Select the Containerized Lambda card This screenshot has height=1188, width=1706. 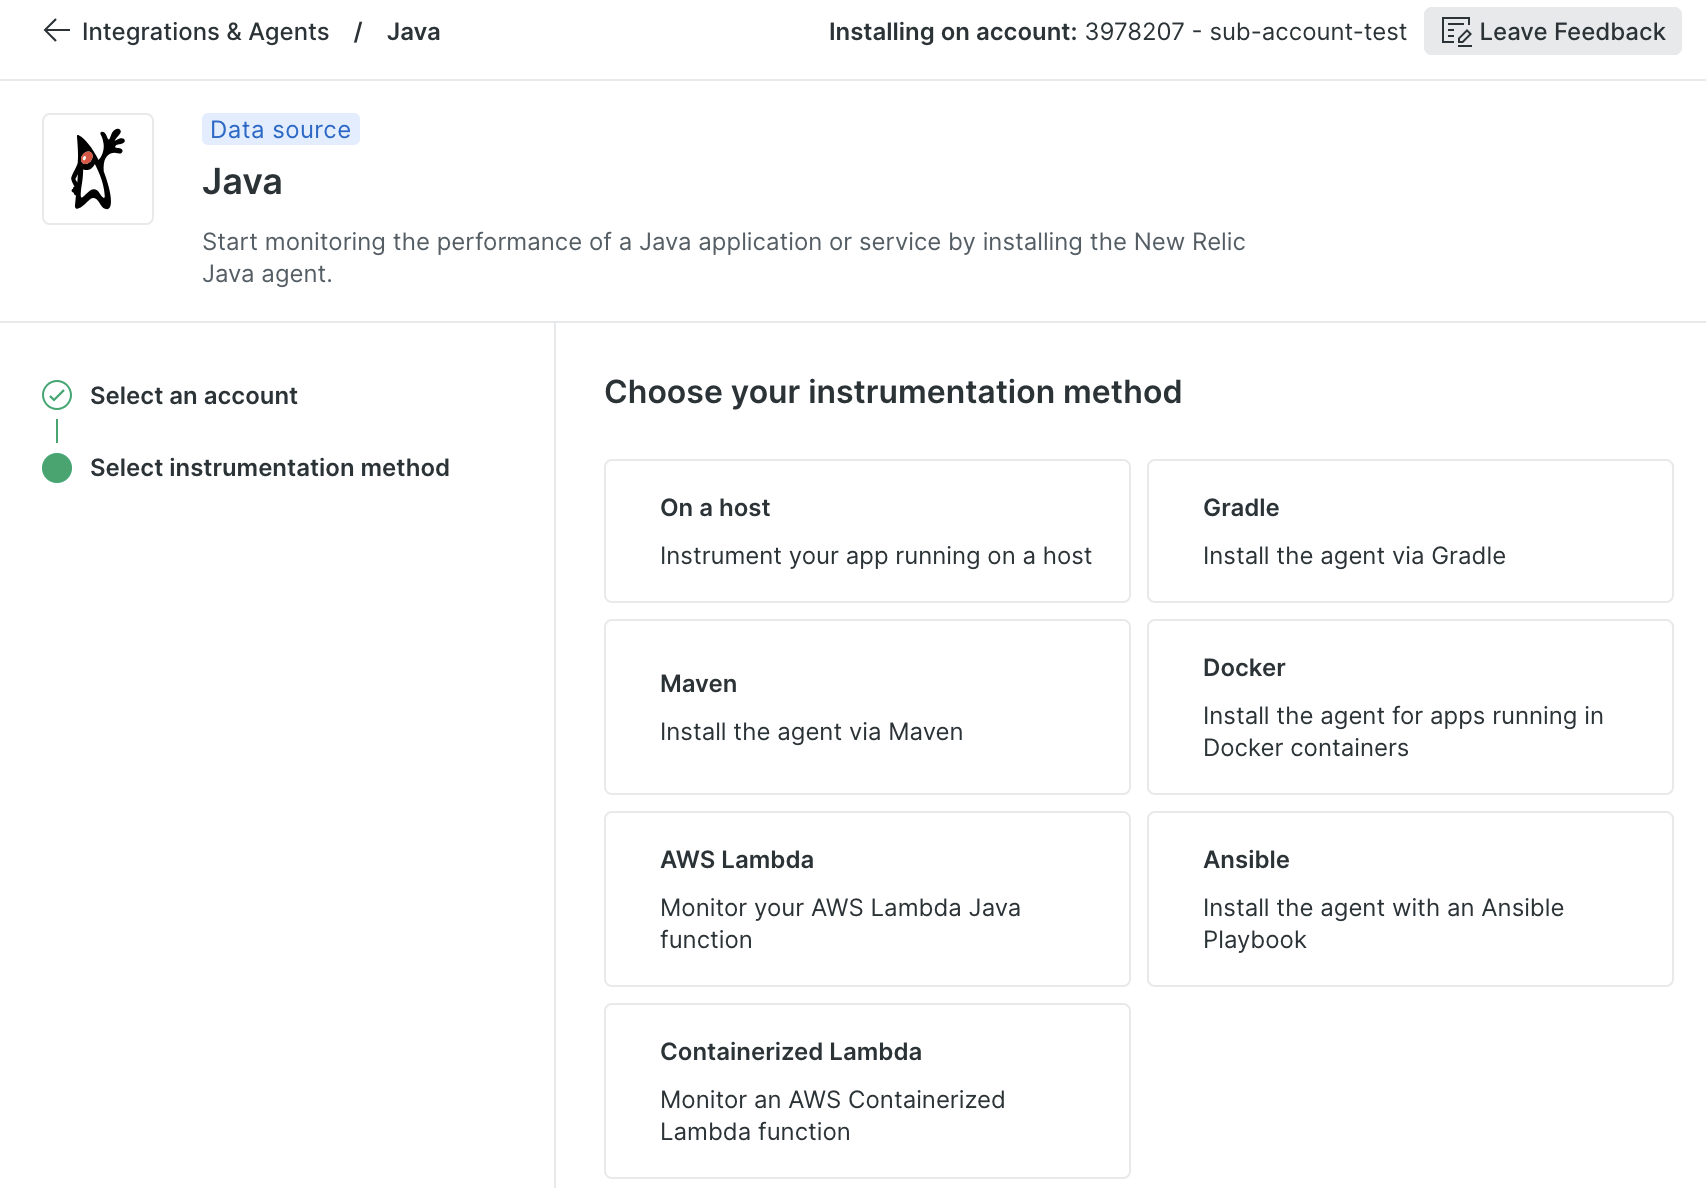(x=867, y=1091)
